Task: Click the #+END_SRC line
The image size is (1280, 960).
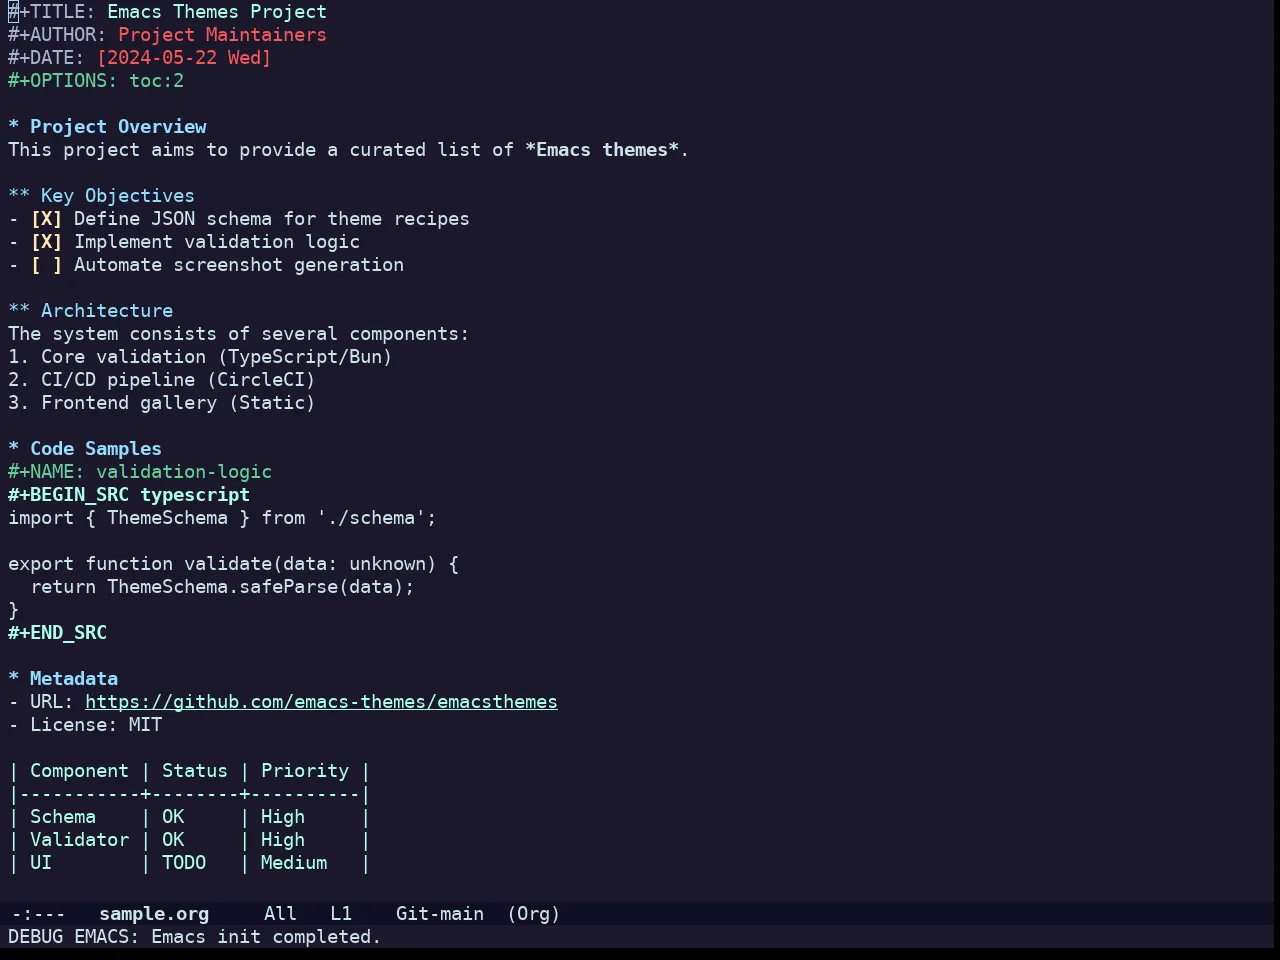Action: [x=57, y=633]
